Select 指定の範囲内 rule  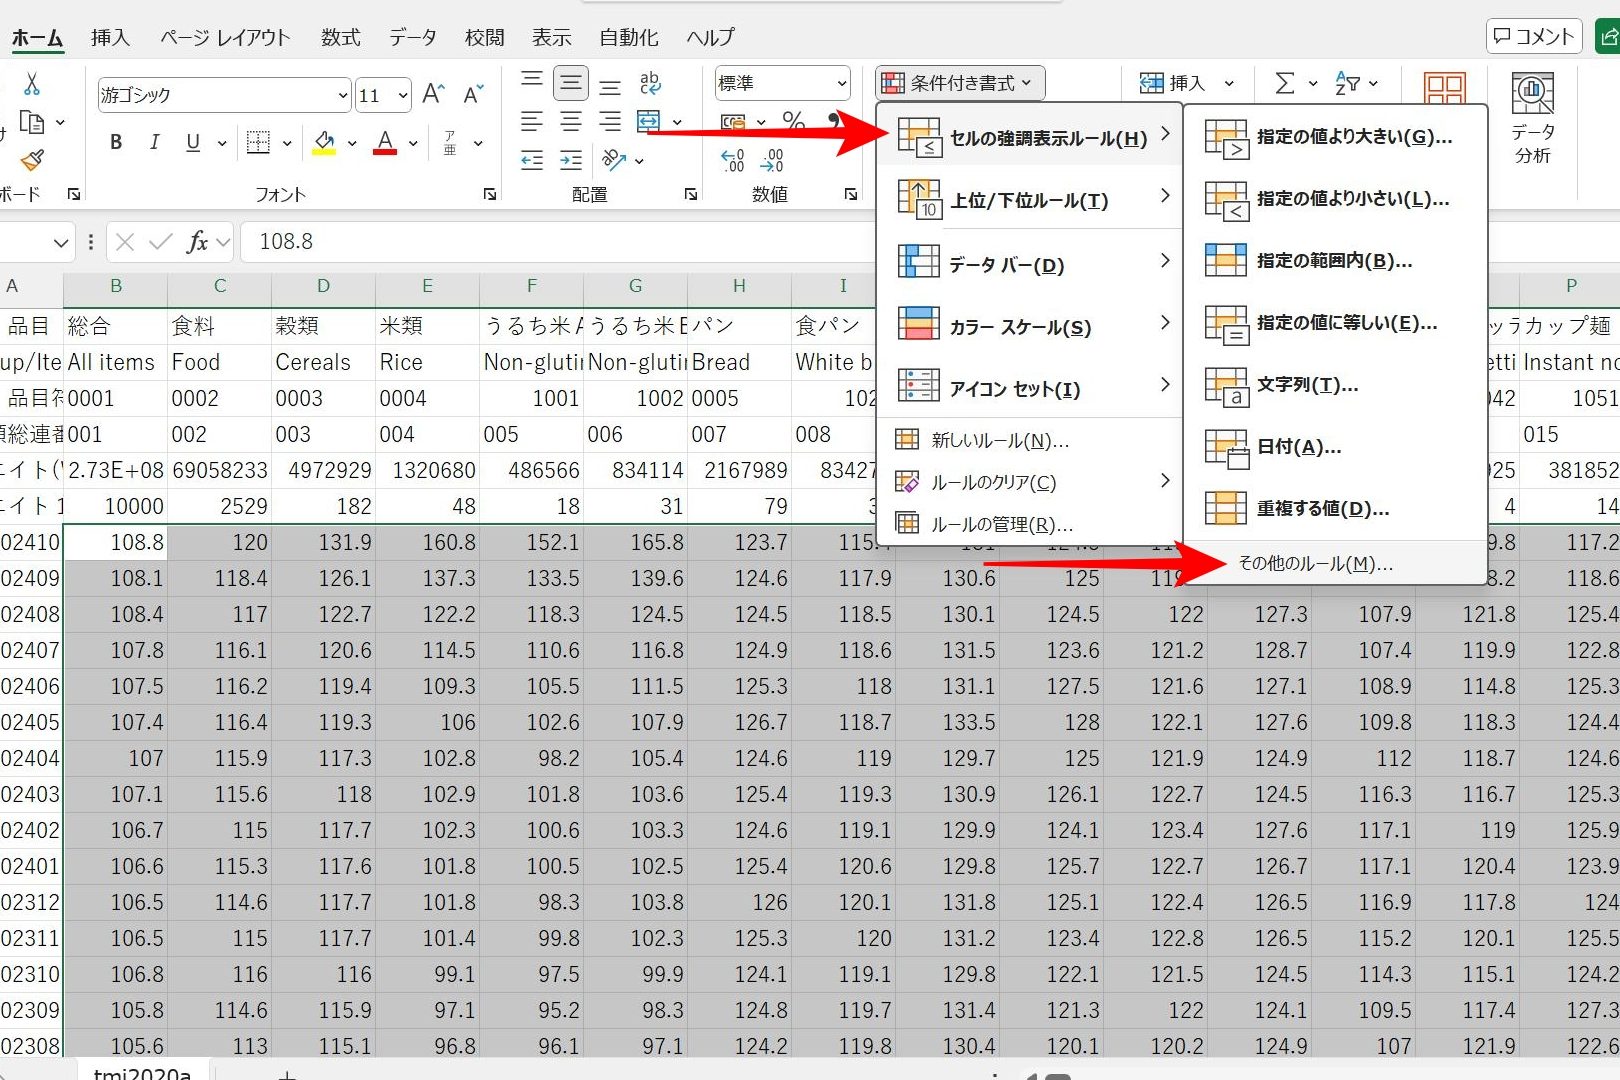point(1334,261)
